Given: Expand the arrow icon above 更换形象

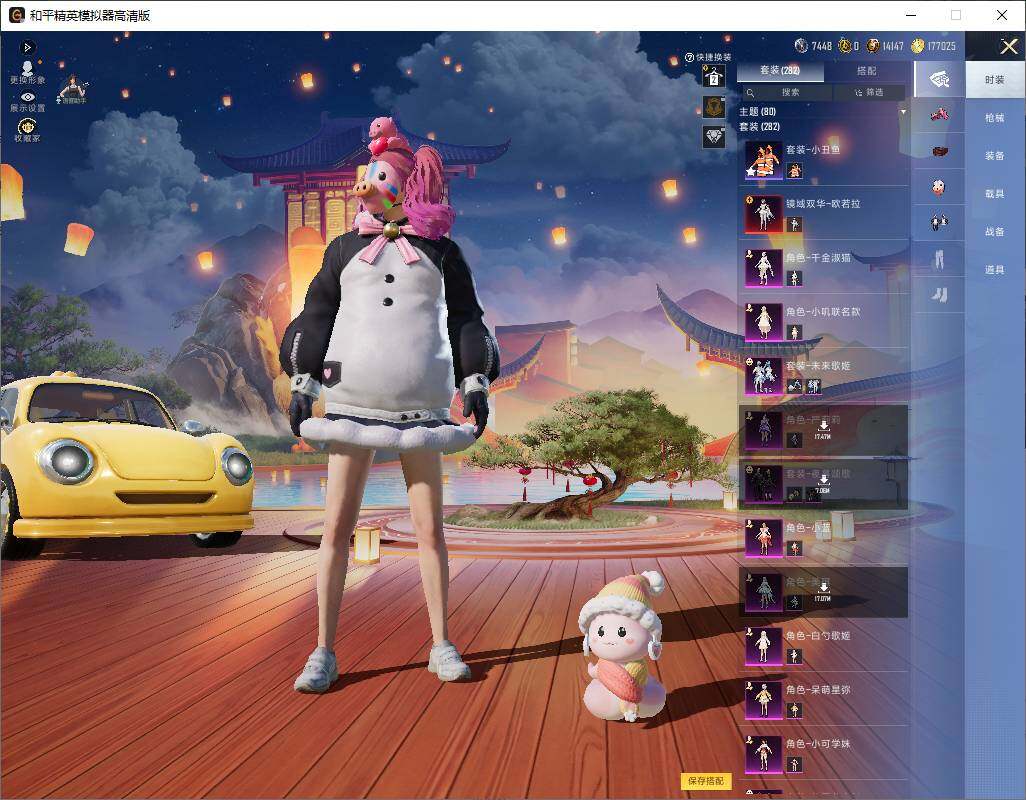Looking at the screenshot, I should pyautogui.click(x=27, y=47).
